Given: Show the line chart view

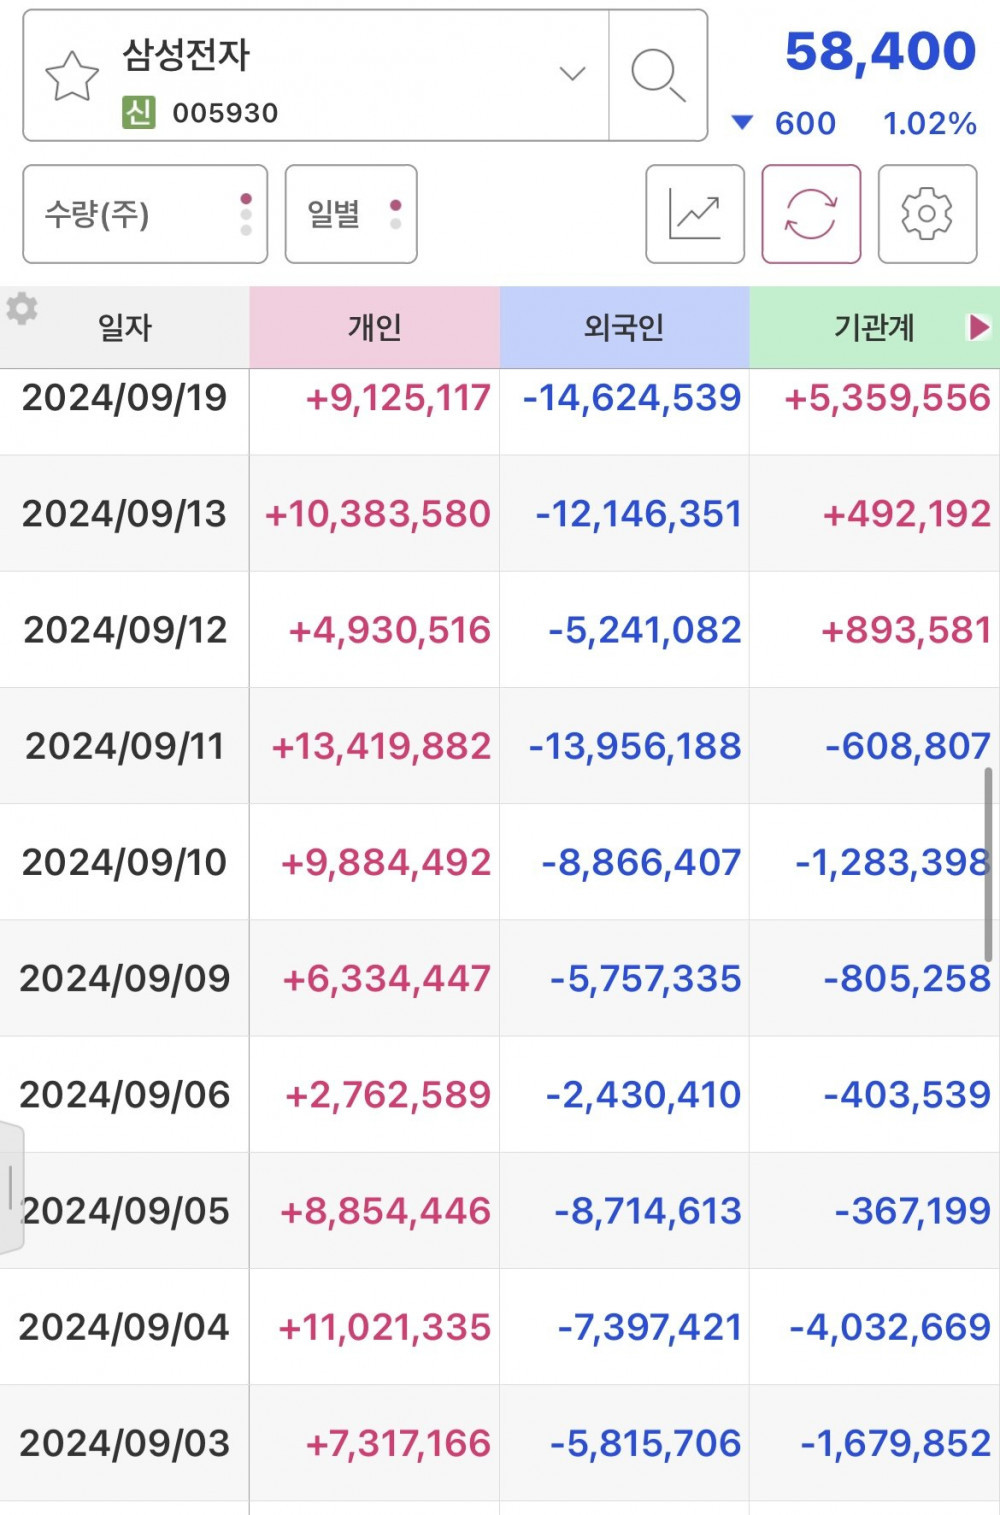Looking at the screenshot, I should coord(695,214).
